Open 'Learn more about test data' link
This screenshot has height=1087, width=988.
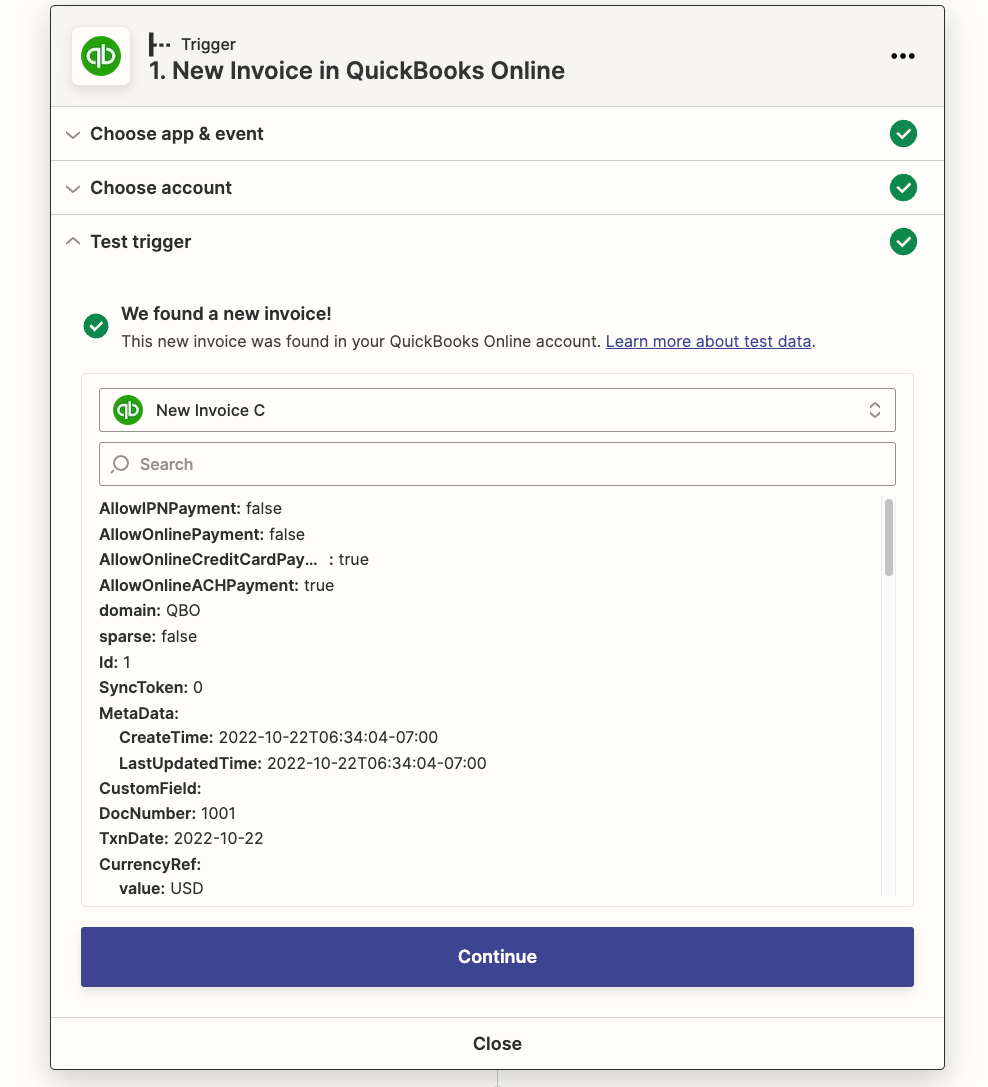(x=708, y=342)
